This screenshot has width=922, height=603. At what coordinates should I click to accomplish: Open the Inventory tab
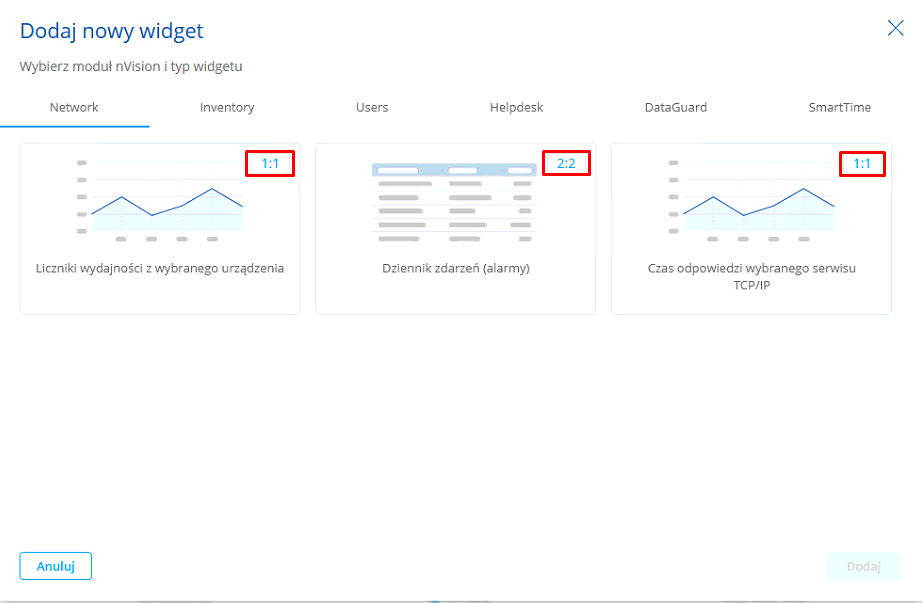(x=227, y=107)
